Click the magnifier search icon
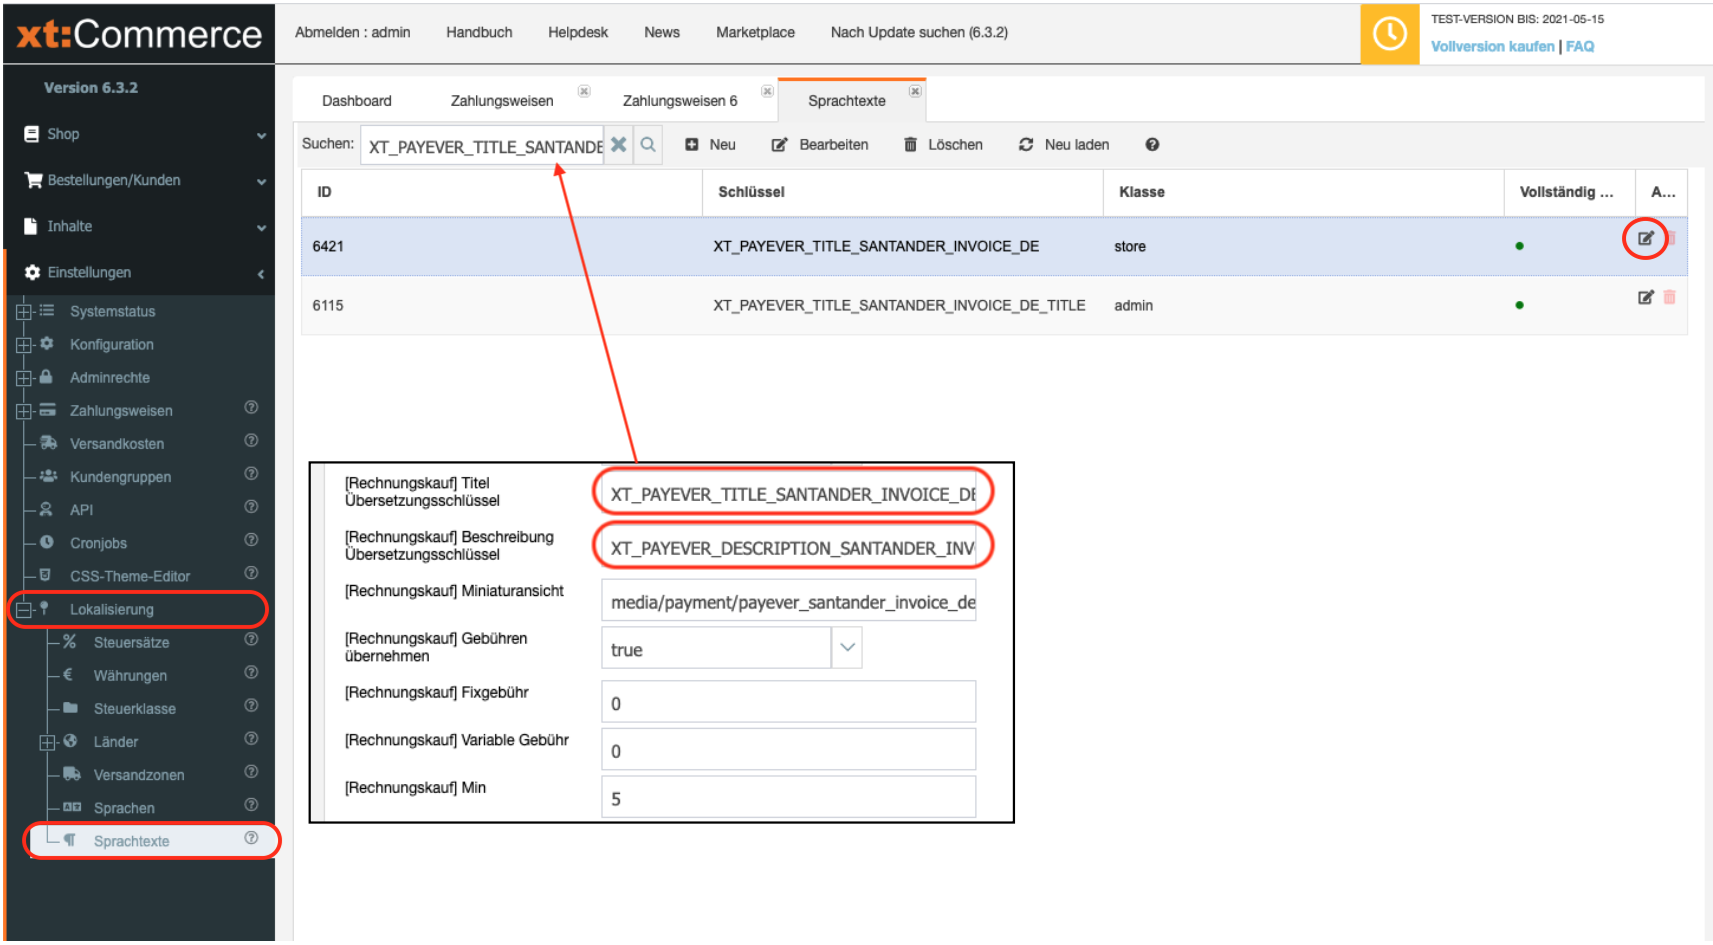 click(x=648, y=145)
